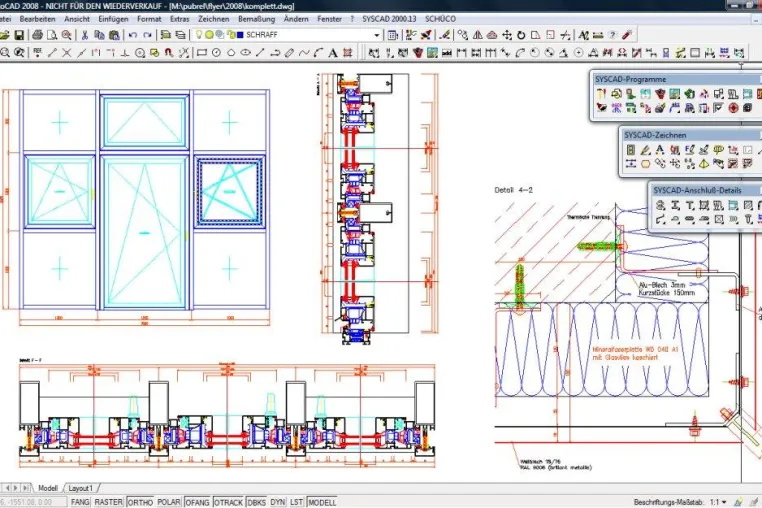Toggle ORTHO mode in status bar
762x508 pixels.
point(140,502)
